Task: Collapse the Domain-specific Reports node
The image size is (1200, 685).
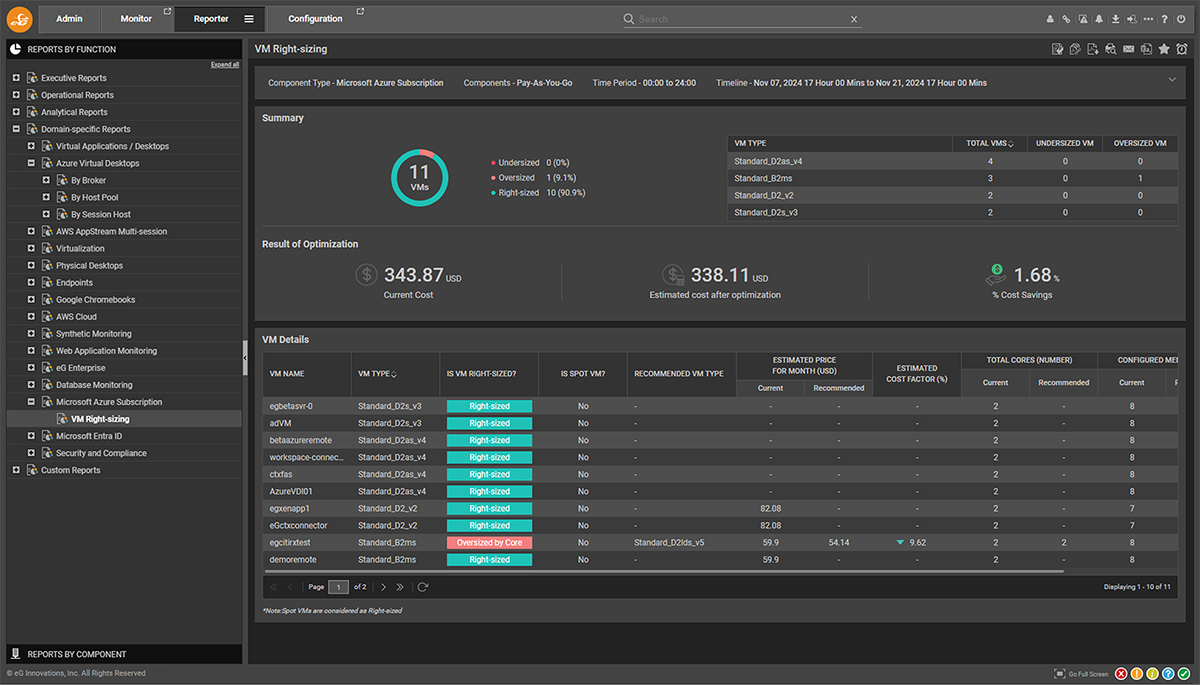Action: tap(16, 129)
